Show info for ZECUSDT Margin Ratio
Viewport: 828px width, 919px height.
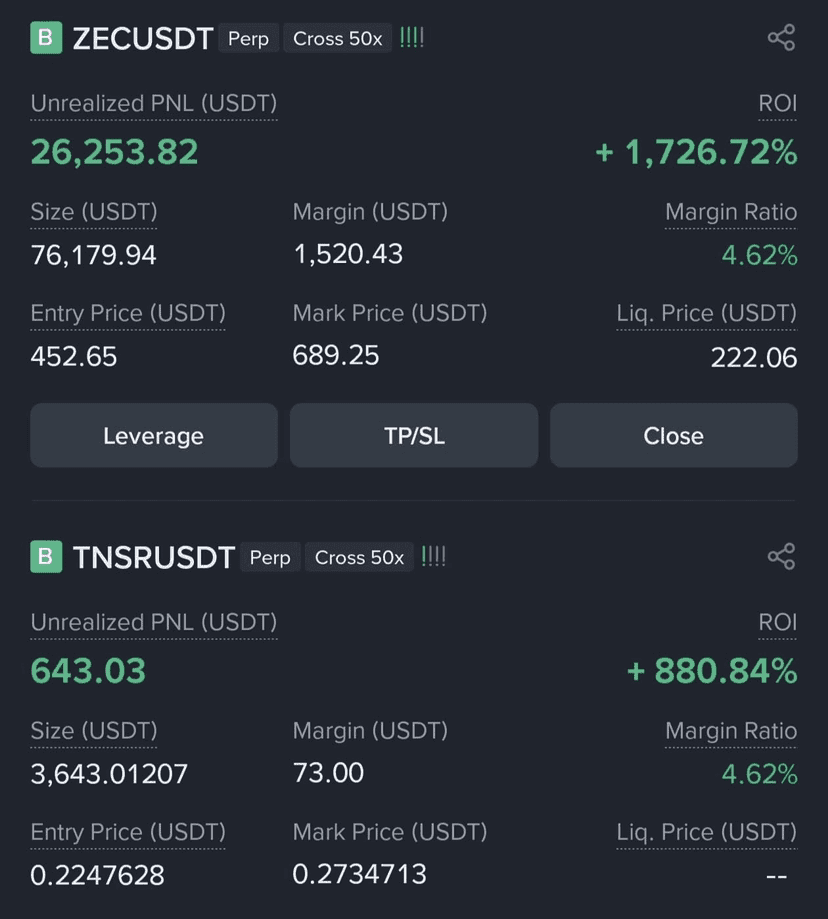(x=731, y=212)
